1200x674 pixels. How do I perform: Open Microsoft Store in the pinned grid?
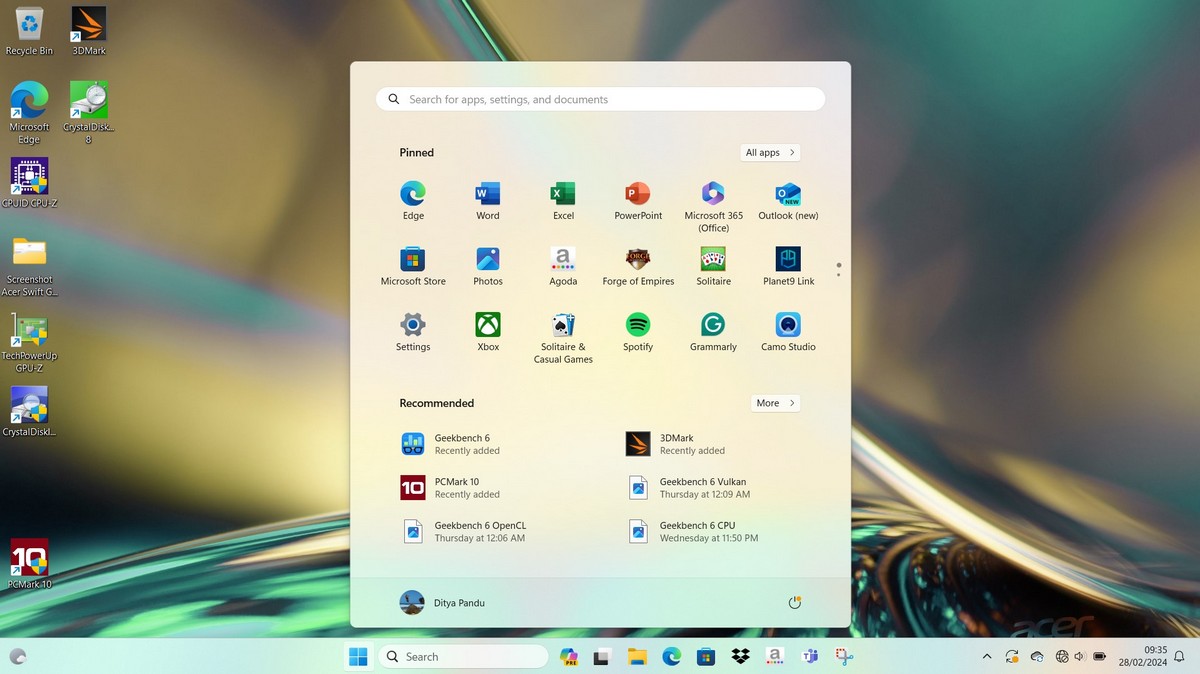[x=413, y=267]
